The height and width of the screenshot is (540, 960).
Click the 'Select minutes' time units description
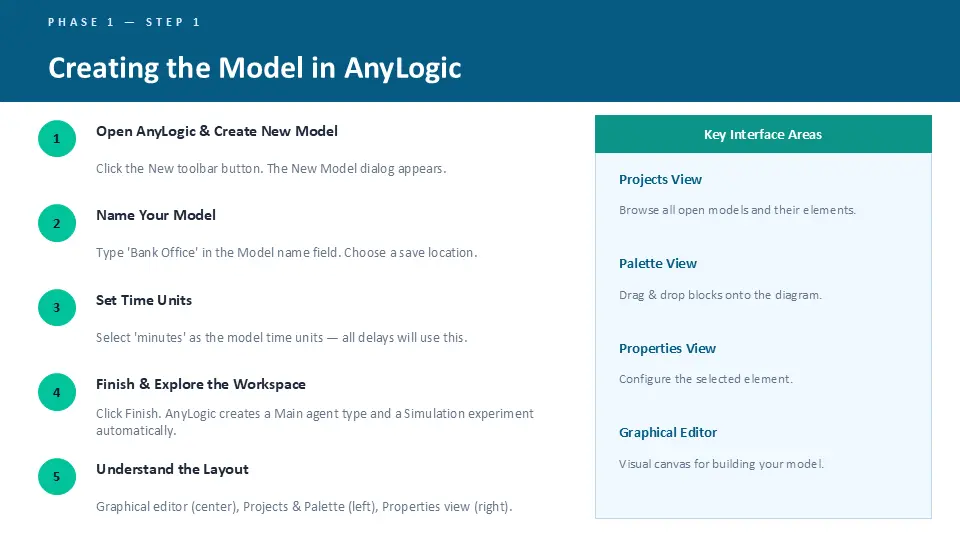point(282,337)
